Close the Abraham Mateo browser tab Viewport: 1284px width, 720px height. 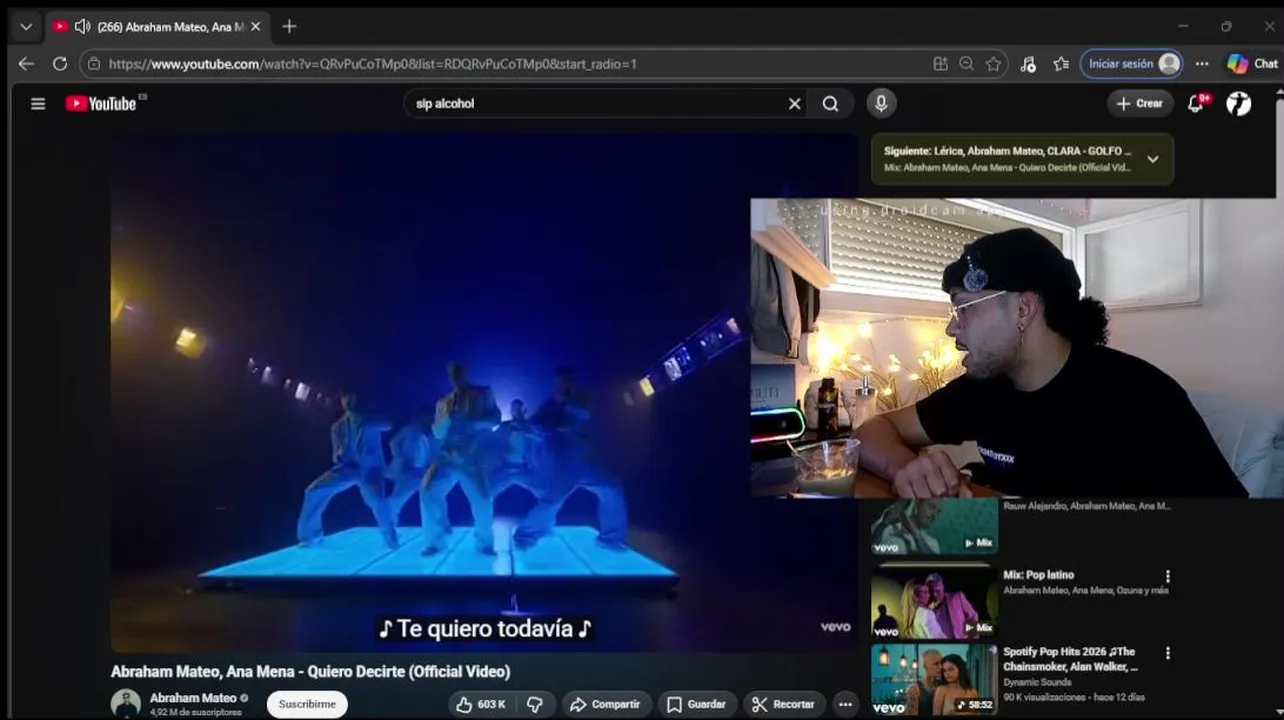coord(255,27)
